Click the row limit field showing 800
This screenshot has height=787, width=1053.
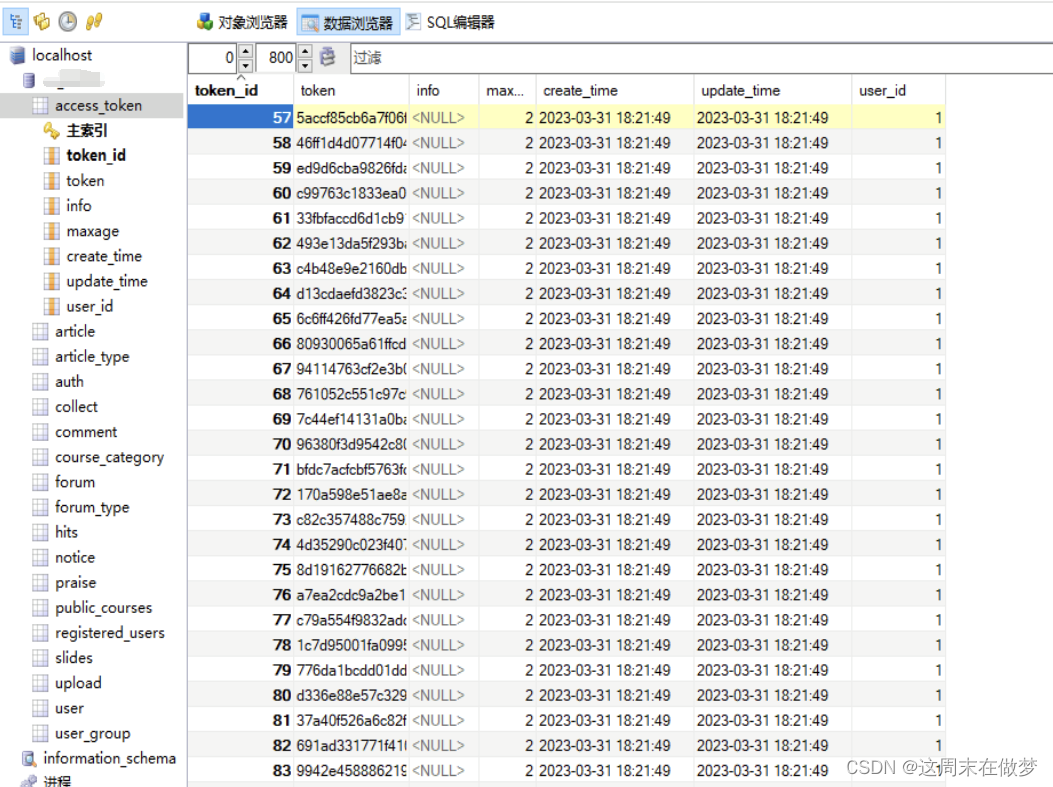tap(277, 58)
